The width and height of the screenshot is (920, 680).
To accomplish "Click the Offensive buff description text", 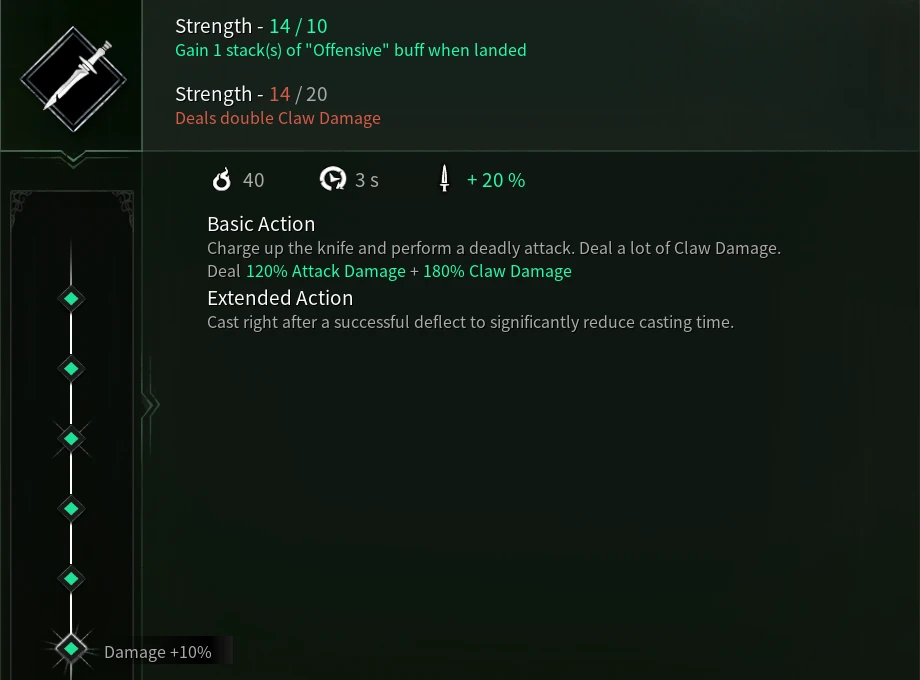I will click(350, 50).
